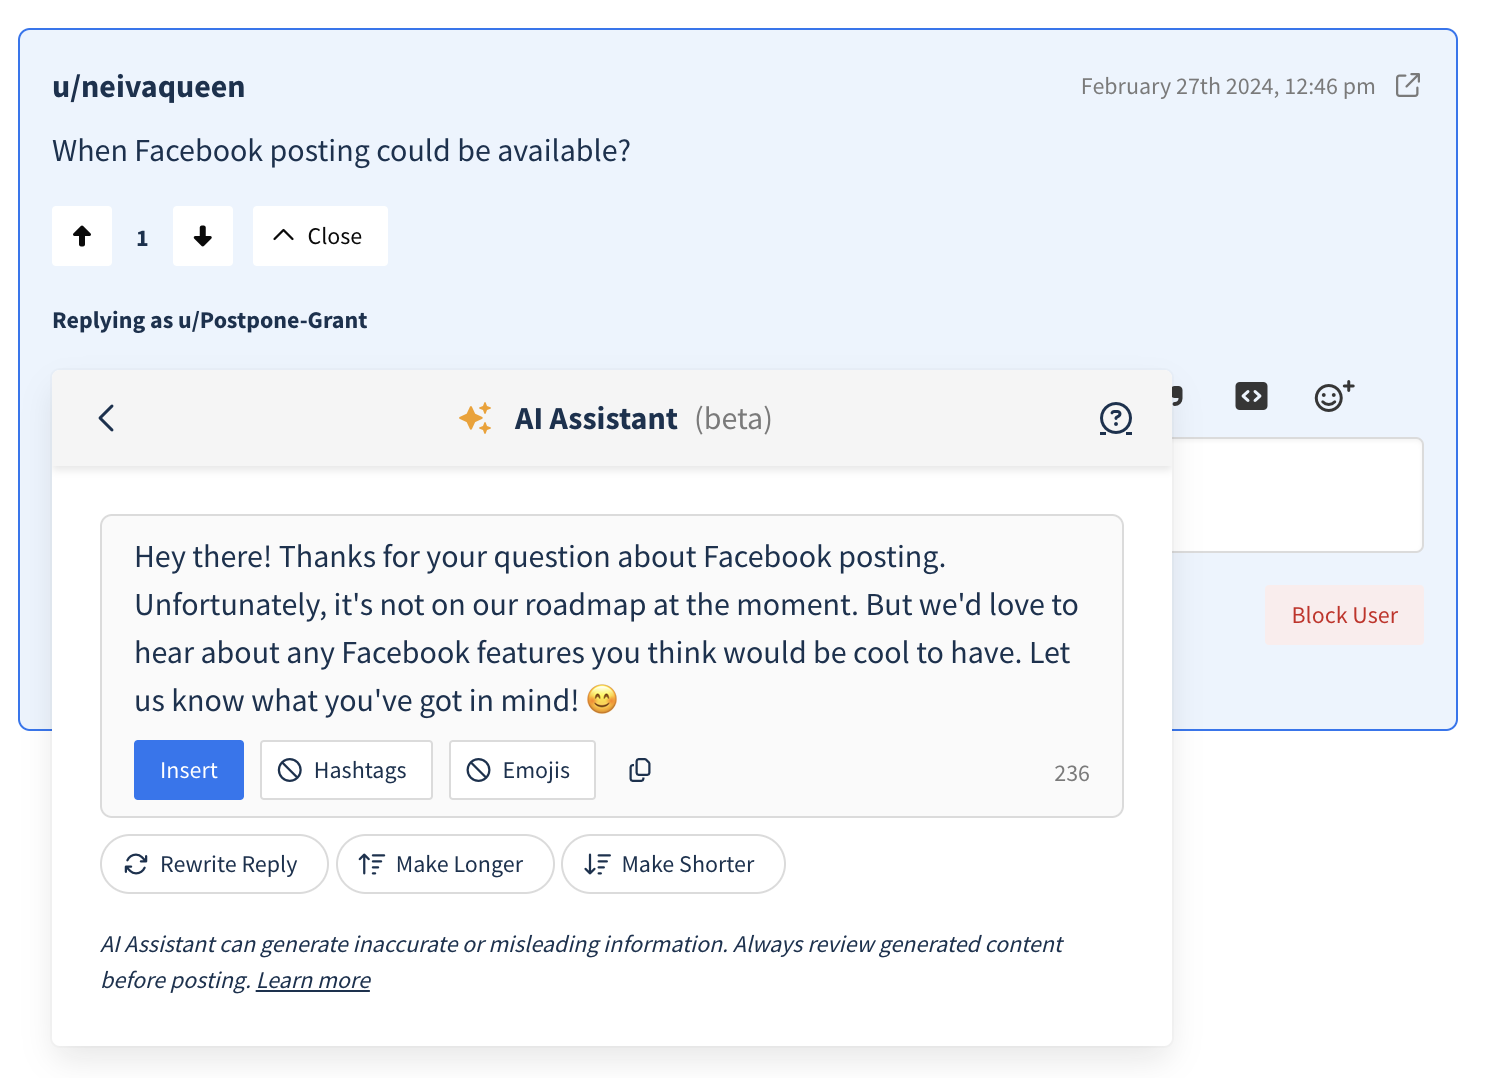The height and width of the screenshot is (1078, 1490).
Task: Open the emoji picker icon
Action: tap(1334, 396)
